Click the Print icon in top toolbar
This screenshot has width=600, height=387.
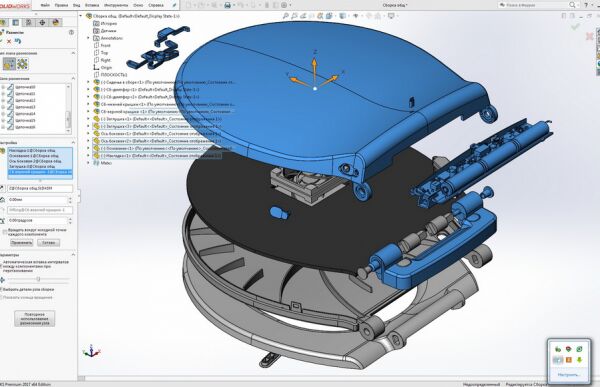[228, 5]
